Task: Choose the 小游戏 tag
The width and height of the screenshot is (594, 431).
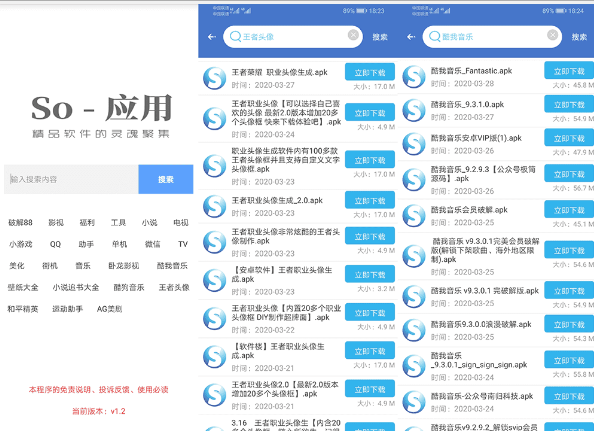Action: click(x=20, y=244)
